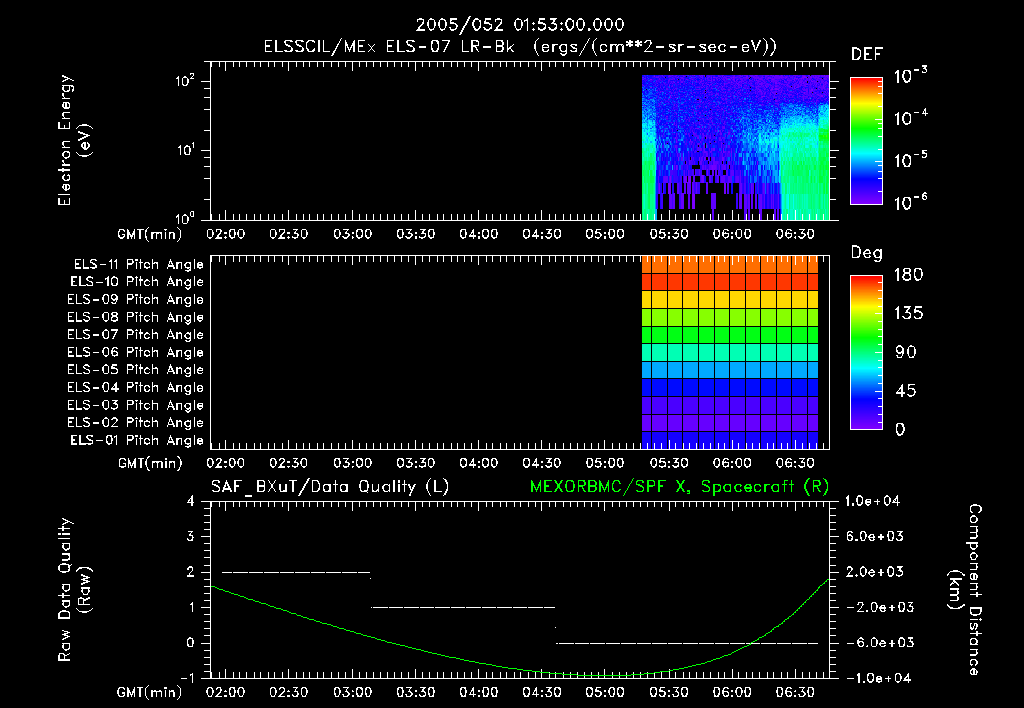1024x708 pixels.
Task: Click 05:30 on the electron energy time axis
Action: pyautogui.click(x=669, y=234)
